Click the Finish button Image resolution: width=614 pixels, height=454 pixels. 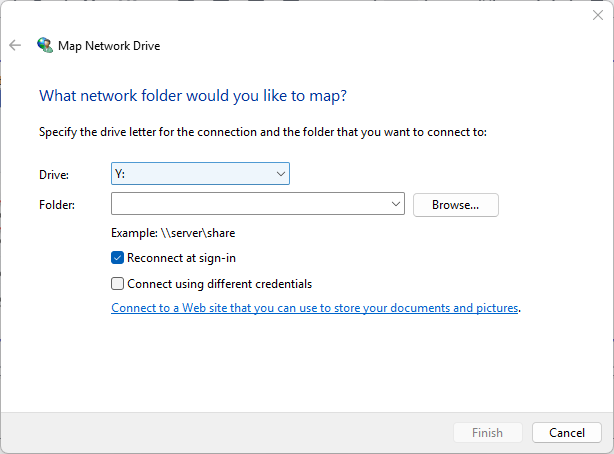[x=488, y=432]
